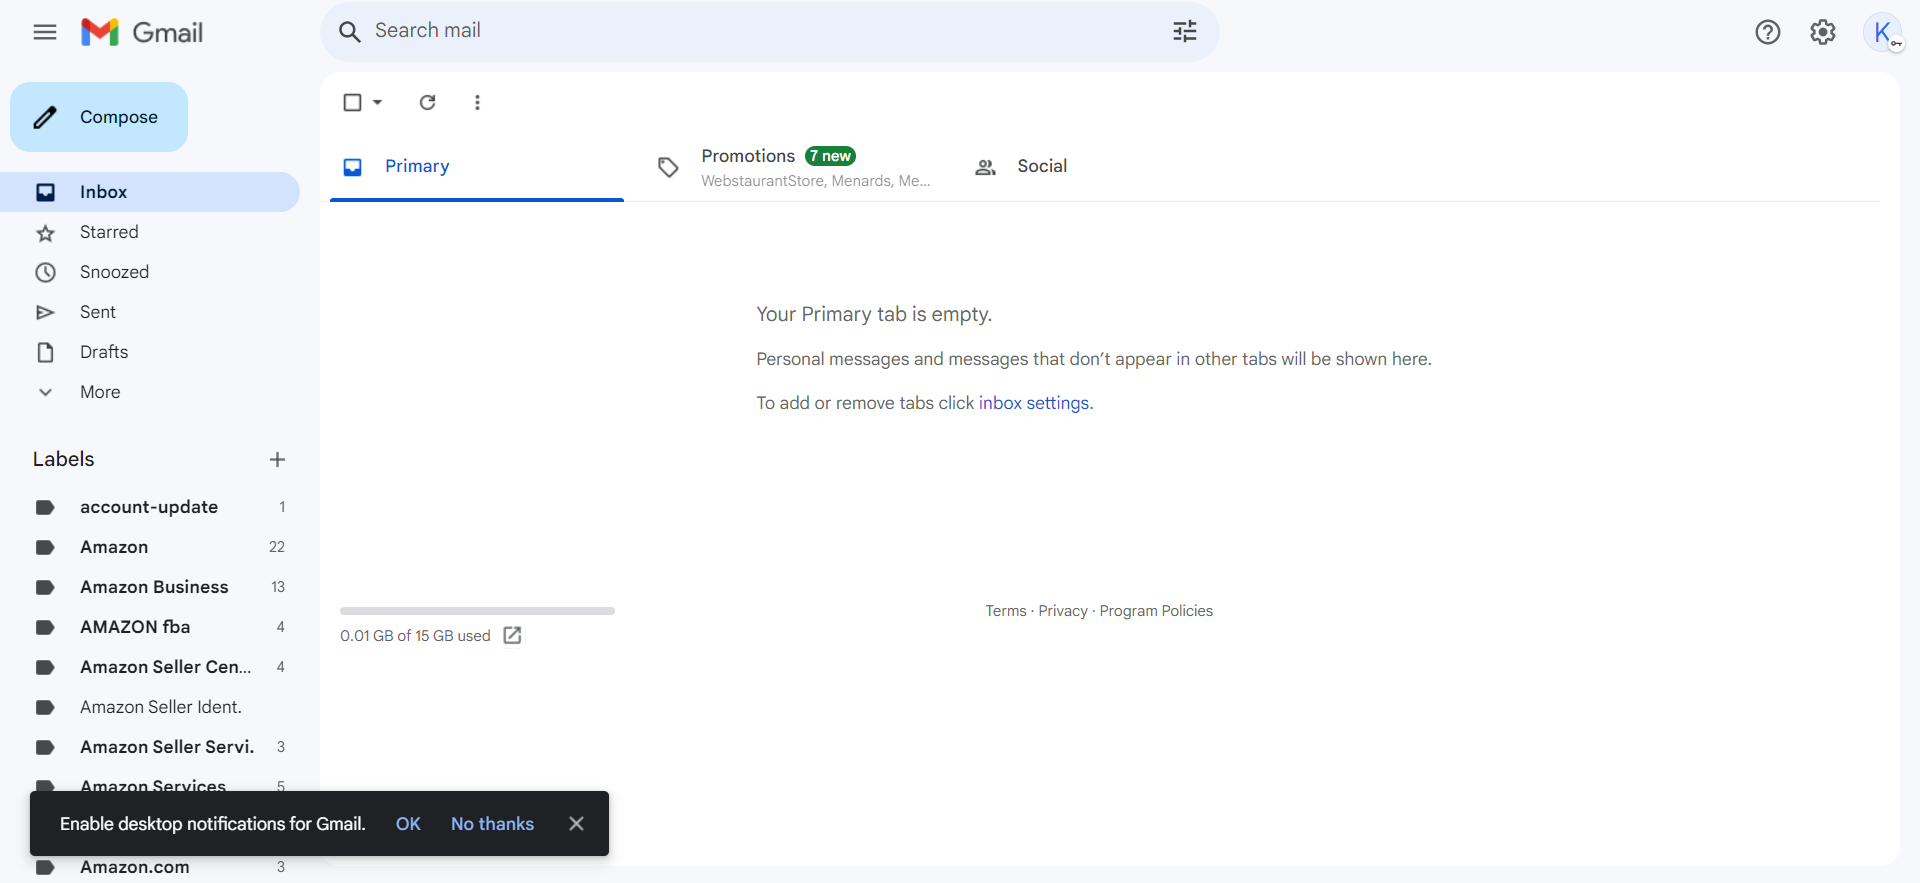Dismiss the desktop notifications banner

click(576, 823)
